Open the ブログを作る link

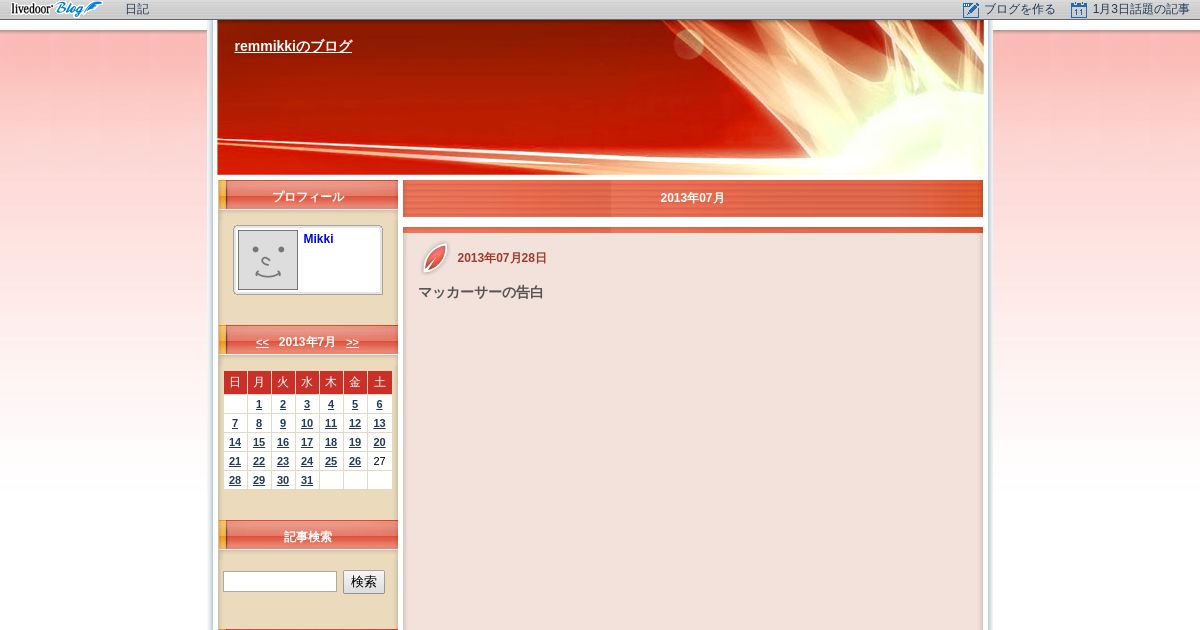pos(1019,9)
